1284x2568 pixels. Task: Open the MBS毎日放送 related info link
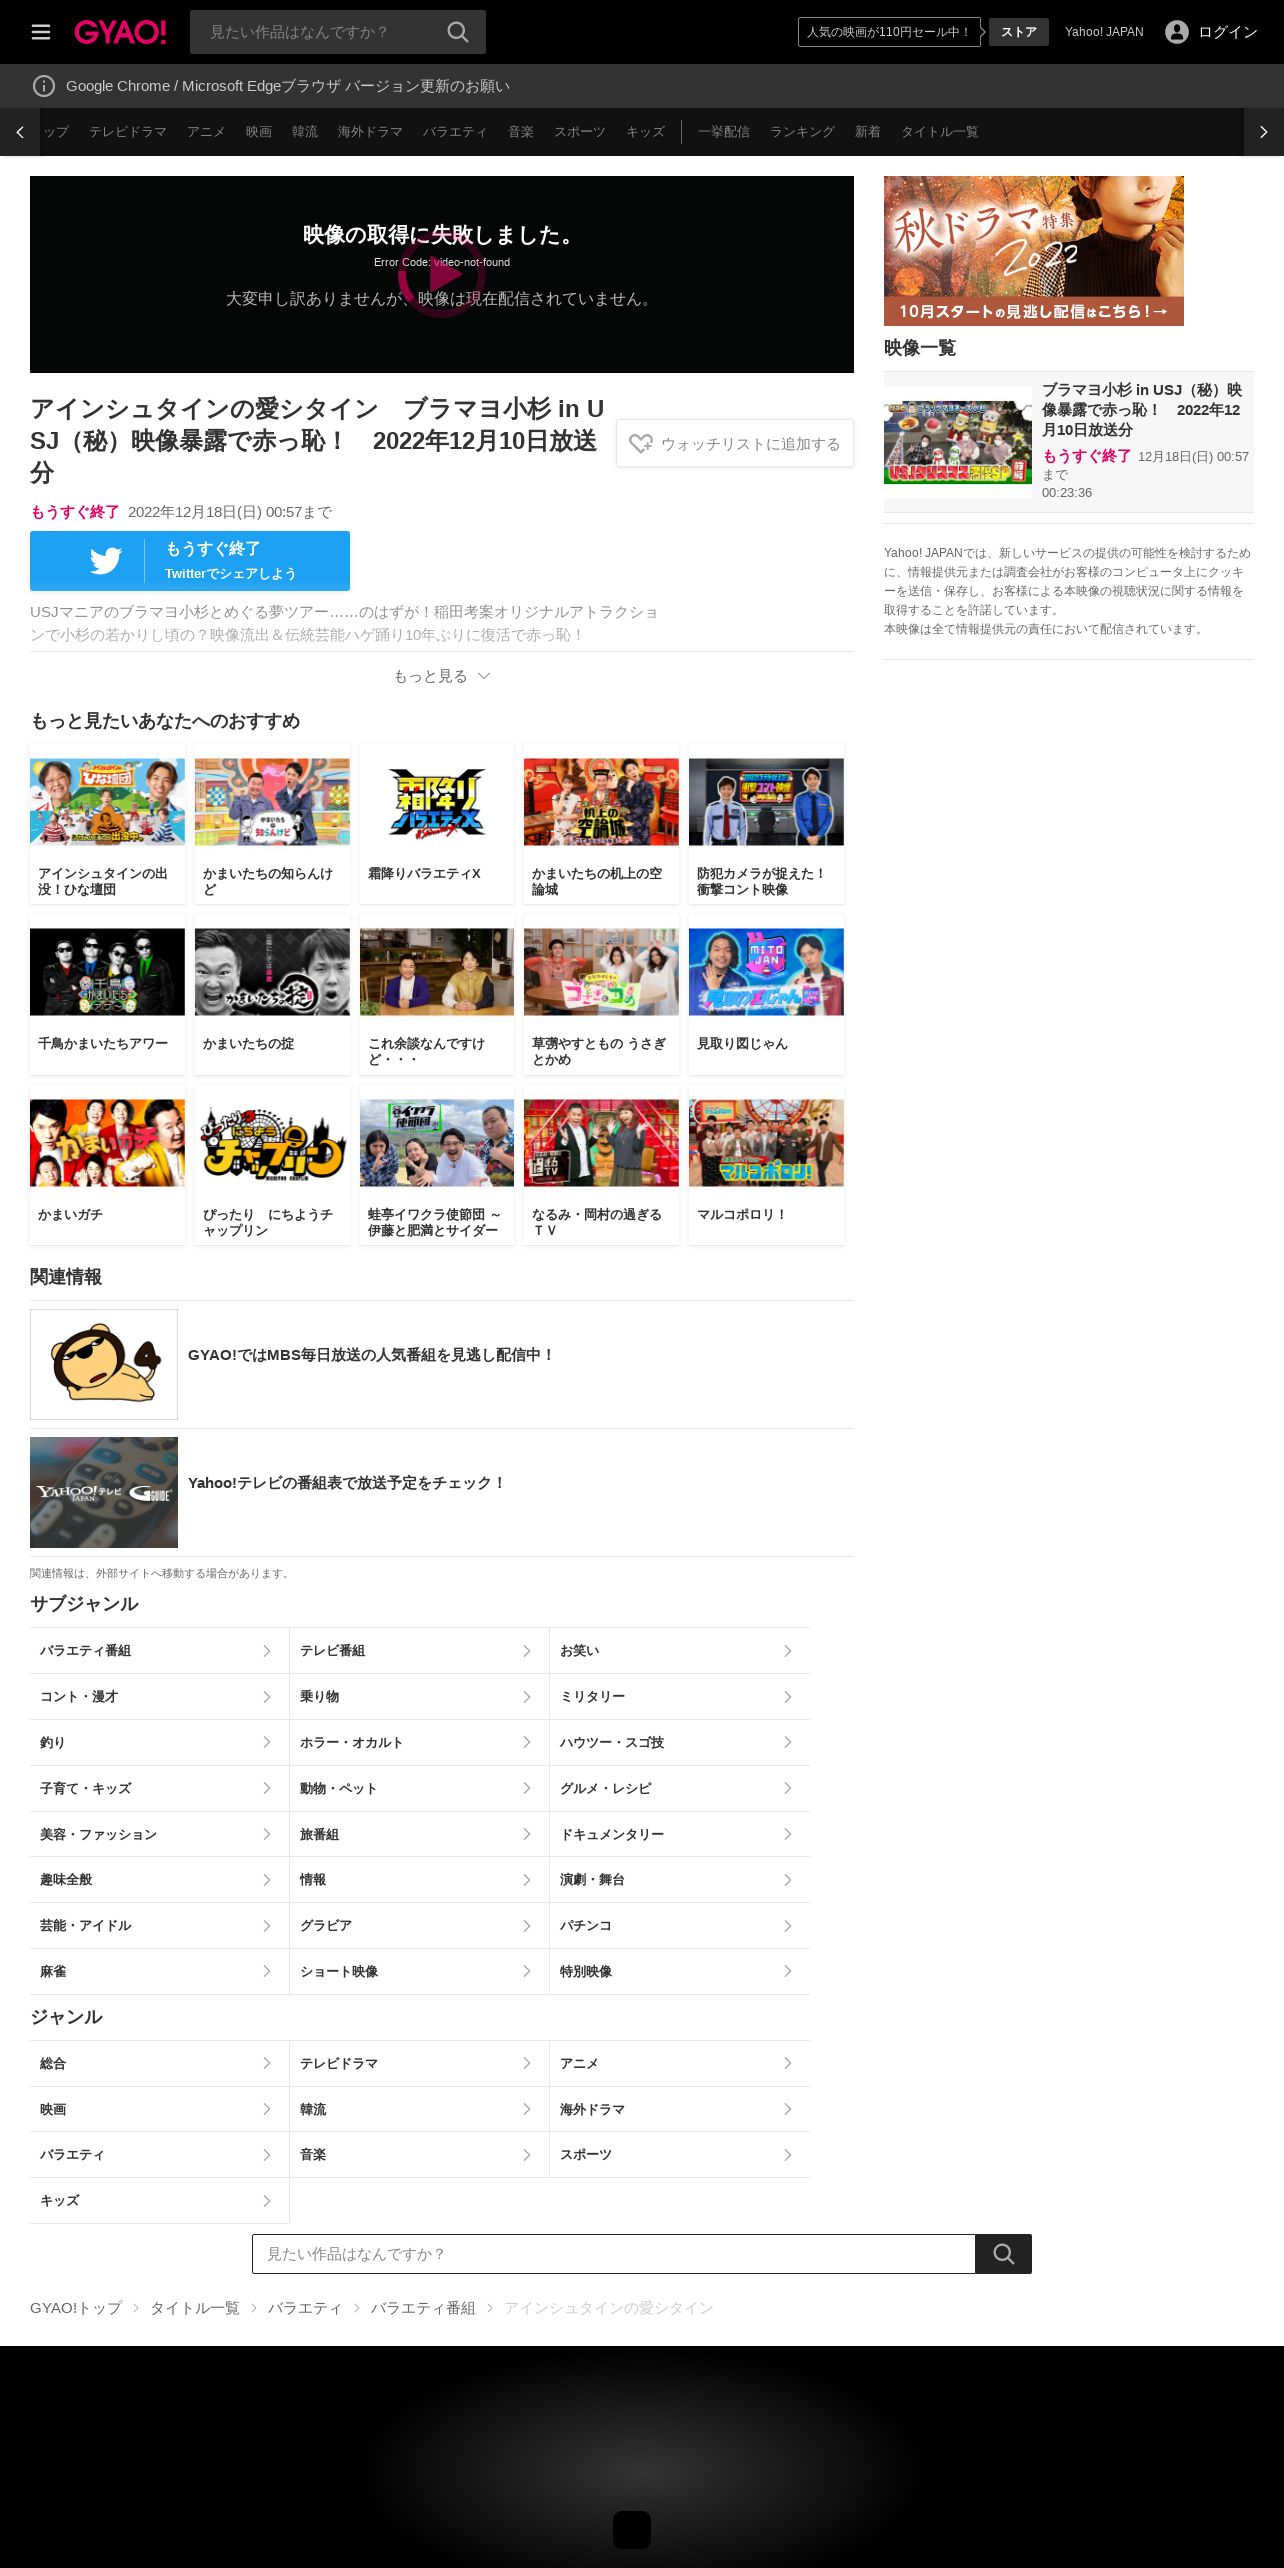pos(441,1364)
